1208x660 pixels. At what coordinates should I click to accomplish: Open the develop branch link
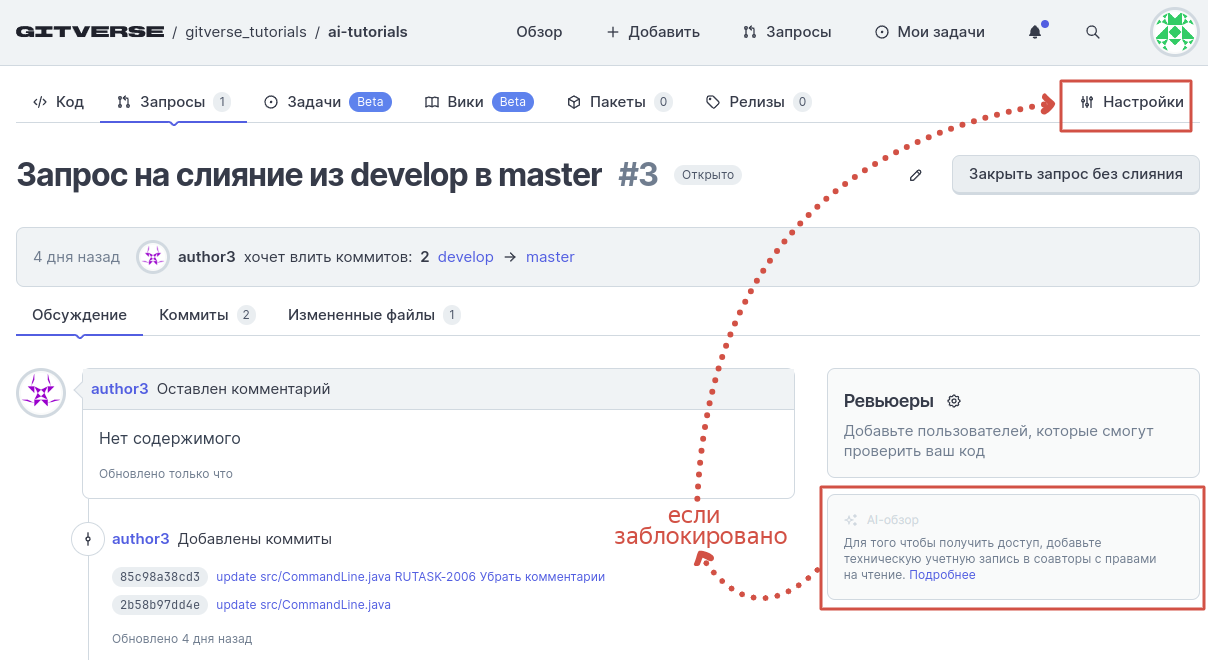click(466, 257)
